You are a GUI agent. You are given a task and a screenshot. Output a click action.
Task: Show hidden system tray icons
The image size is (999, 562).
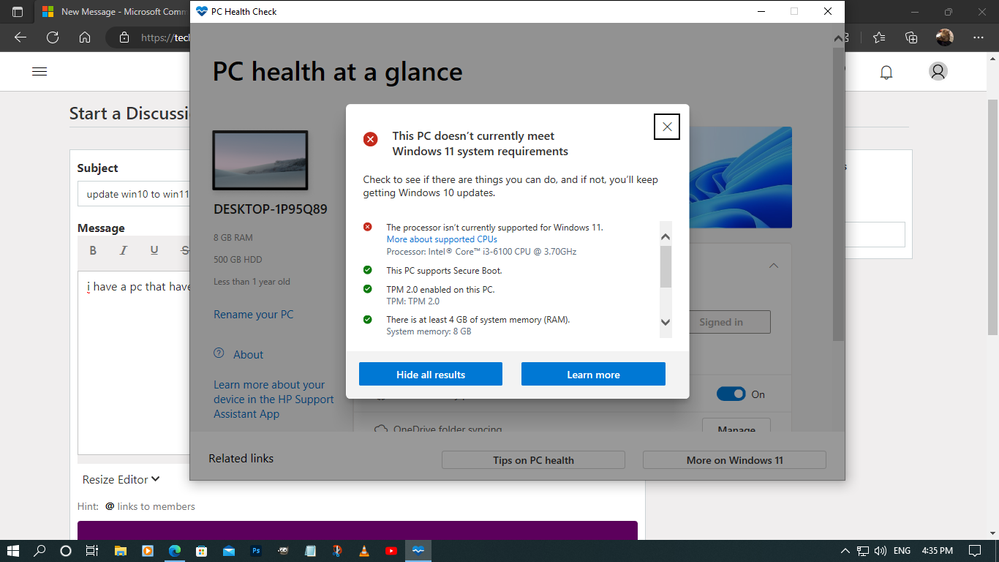pyautogui.click(x=845, y=551)
